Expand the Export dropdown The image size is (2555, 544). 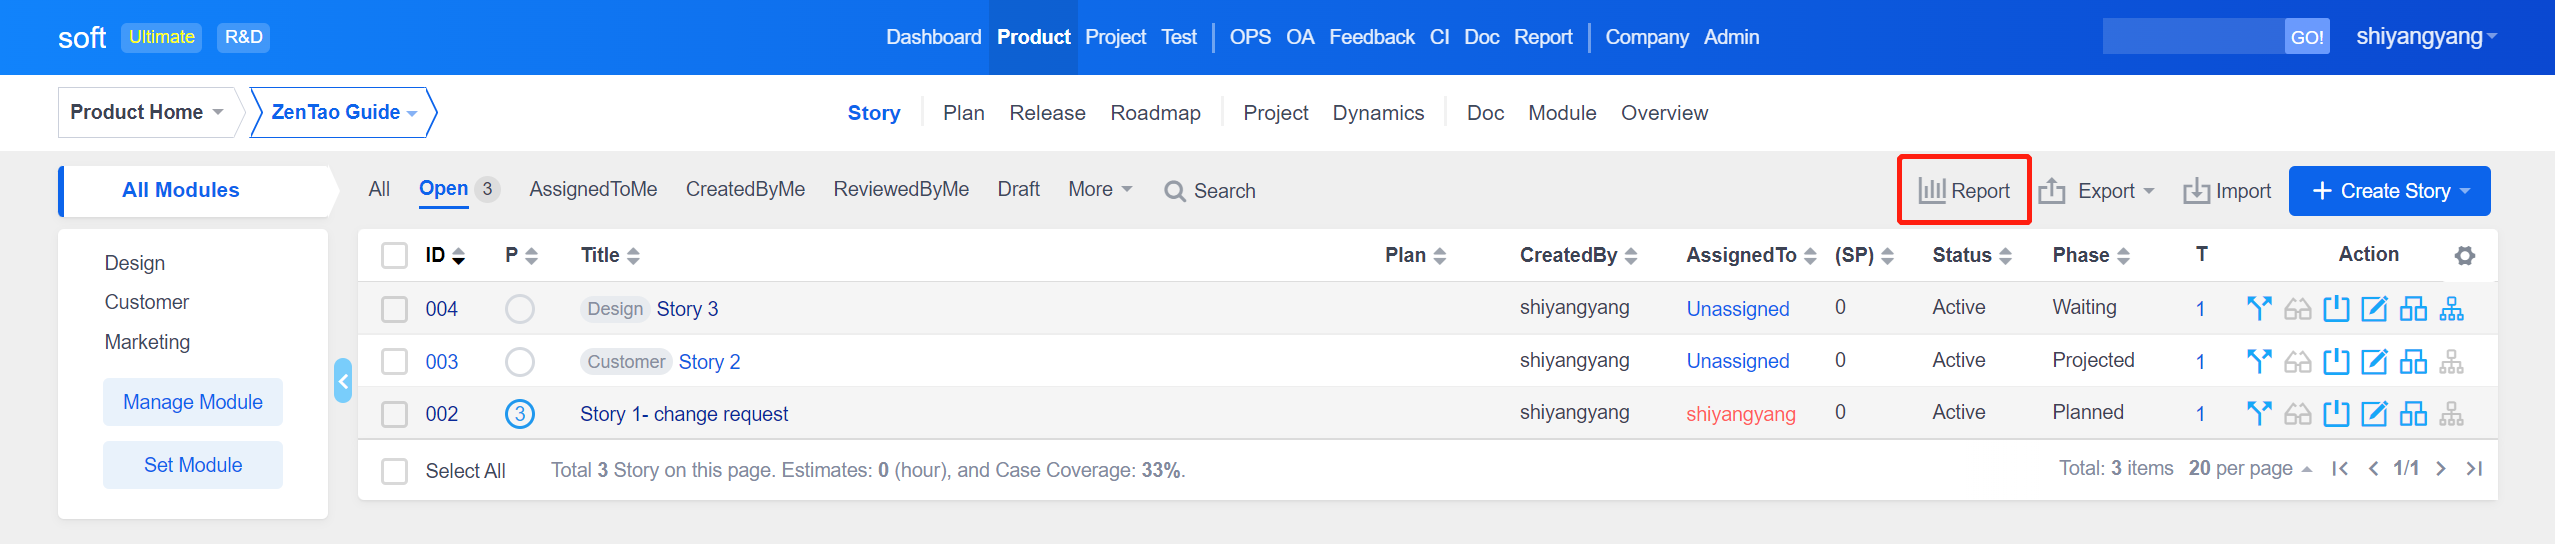coord(2096,191)
